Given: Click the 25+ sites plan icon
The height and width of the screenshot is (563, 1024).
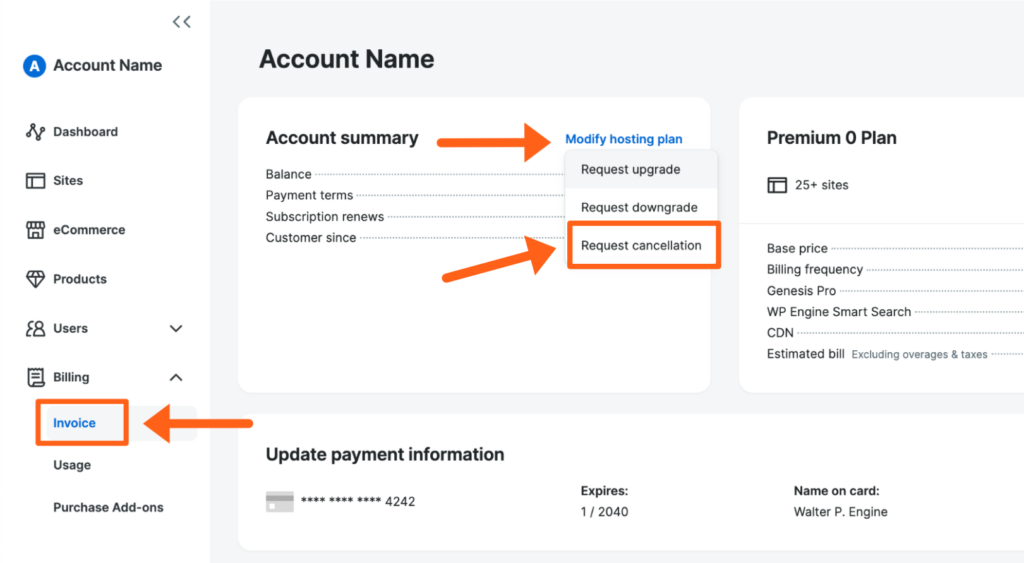Looking at the screenshot, I should coord(777,185).
